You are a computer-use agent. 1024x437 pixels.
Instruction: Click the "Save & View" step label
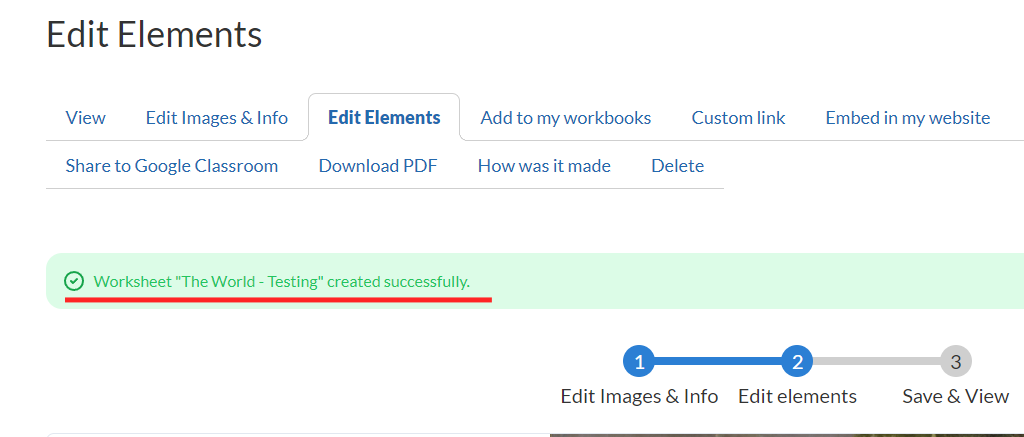[956, 396]
